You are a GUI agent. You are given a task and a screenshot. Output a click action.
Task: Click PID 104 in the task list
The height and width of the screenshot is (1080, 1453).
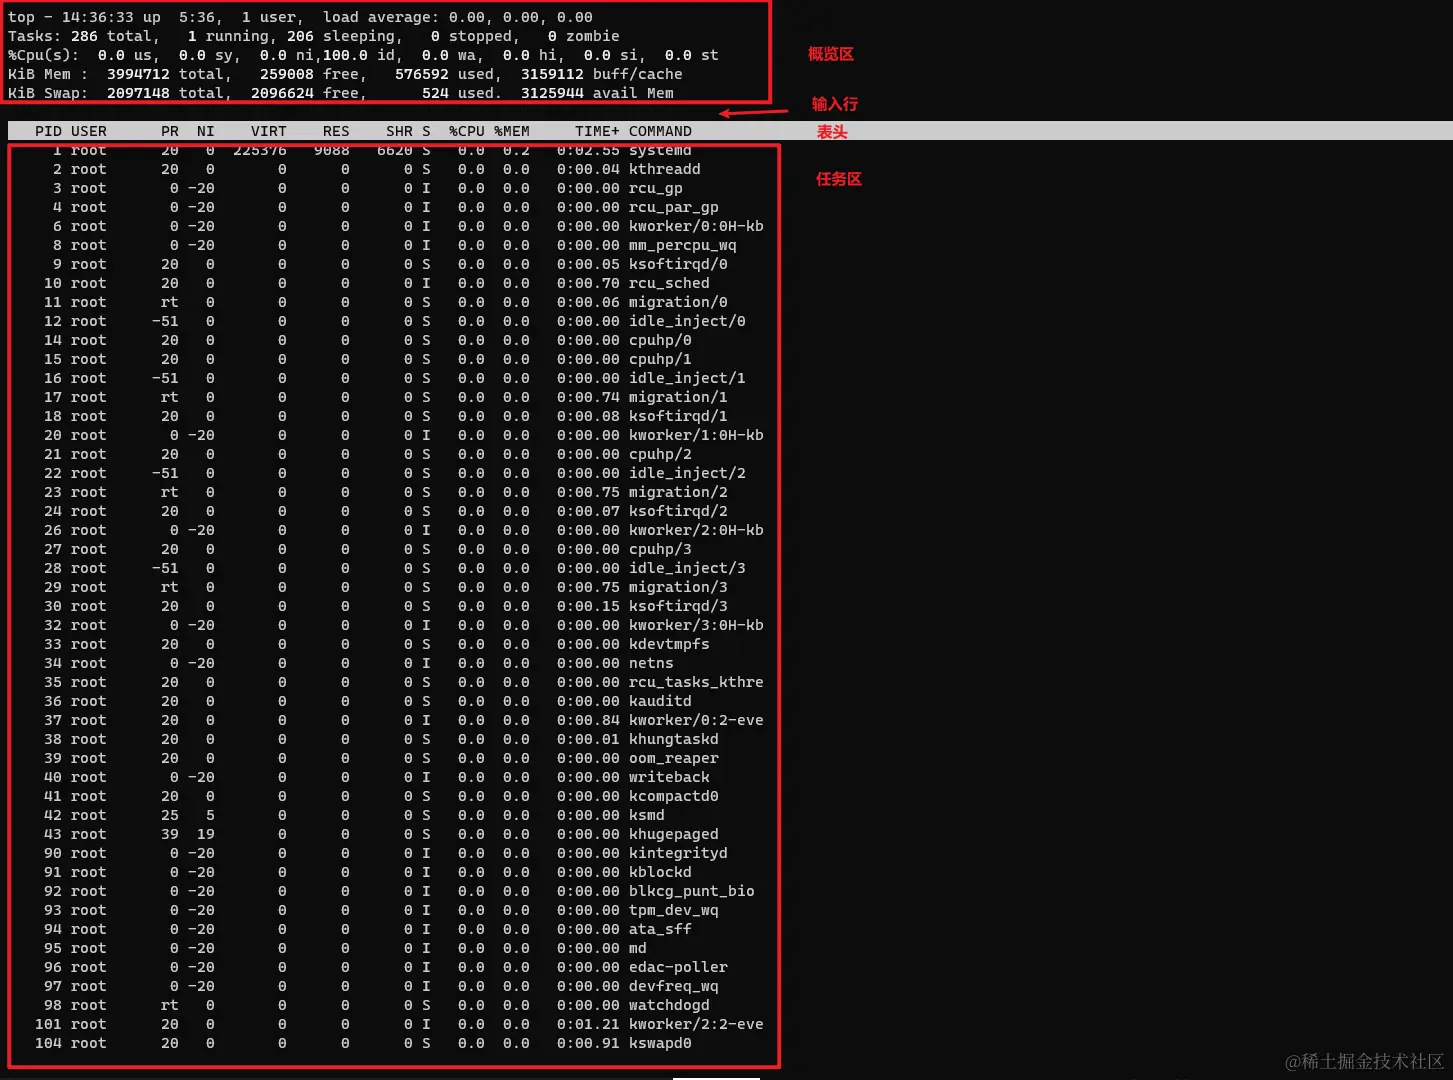[x=48, y=1043]
